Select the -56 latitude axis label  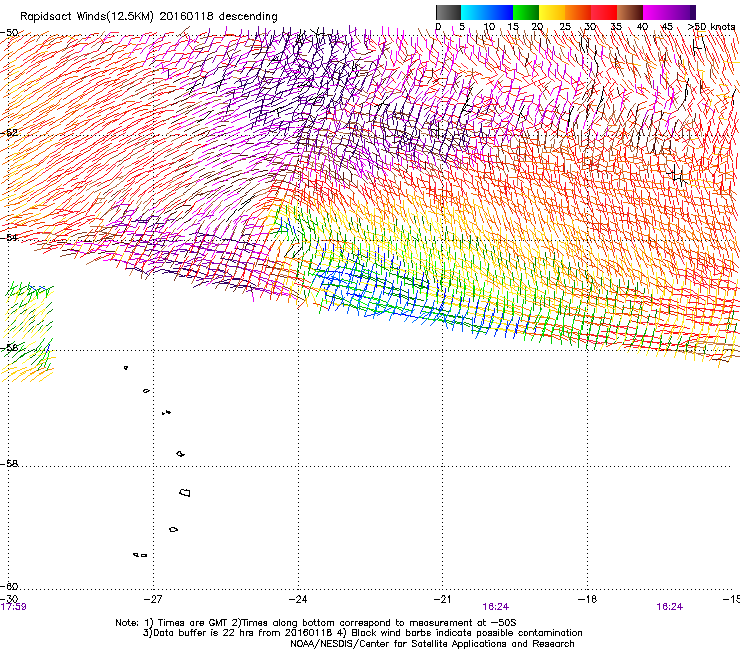click(x=9, y=348)
